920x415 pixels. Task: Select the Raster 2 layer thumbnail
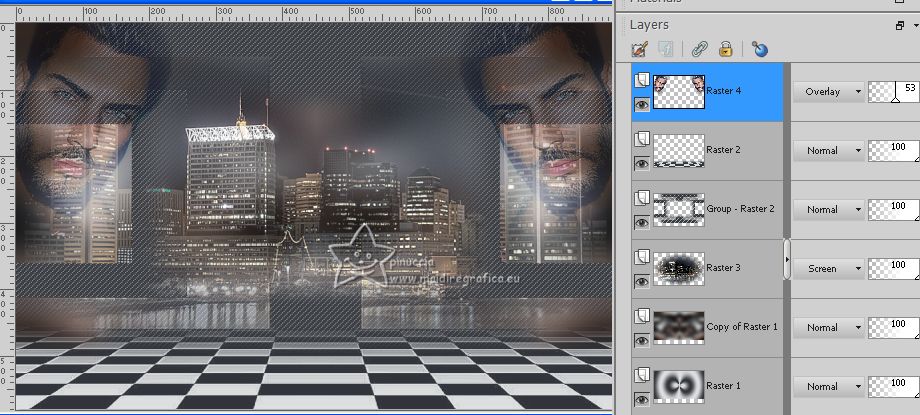click(x=679, y=151)
